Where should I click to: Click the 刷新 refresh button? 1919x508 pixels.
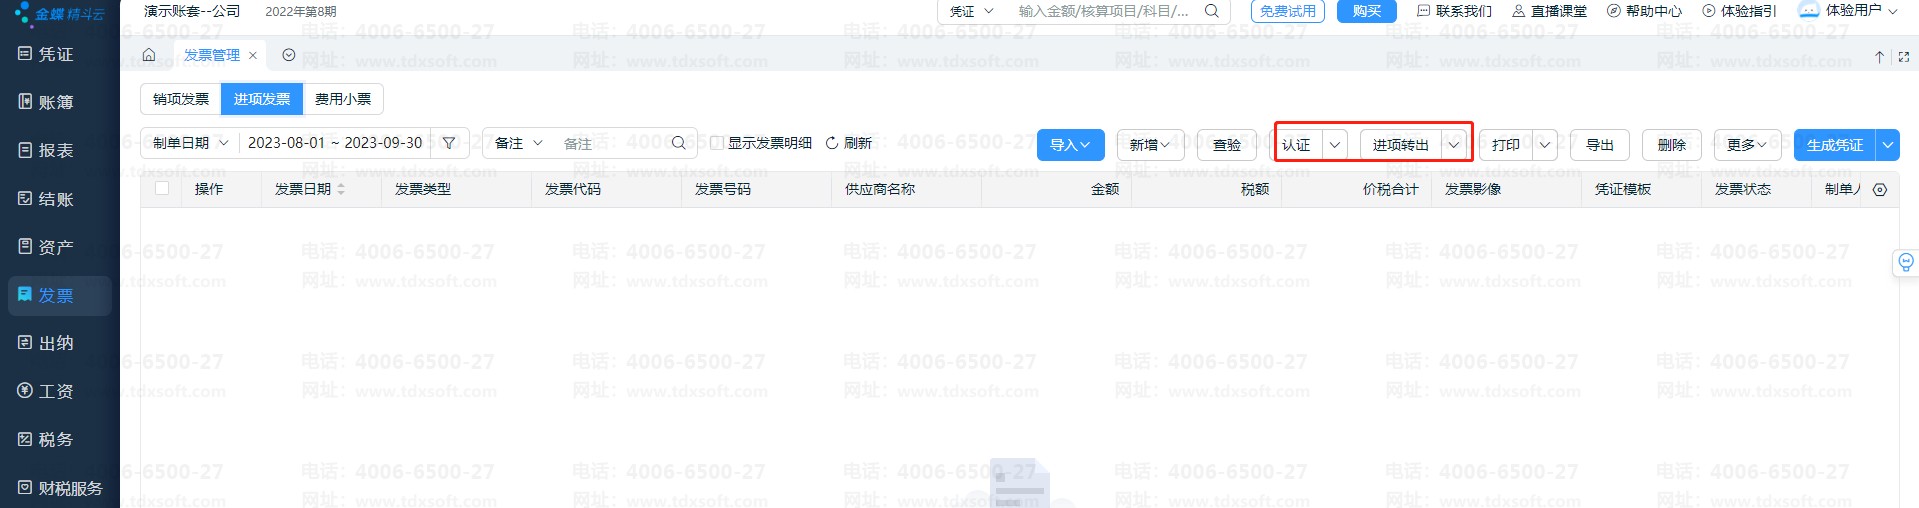pyautogui.click(x=849, y=143)
